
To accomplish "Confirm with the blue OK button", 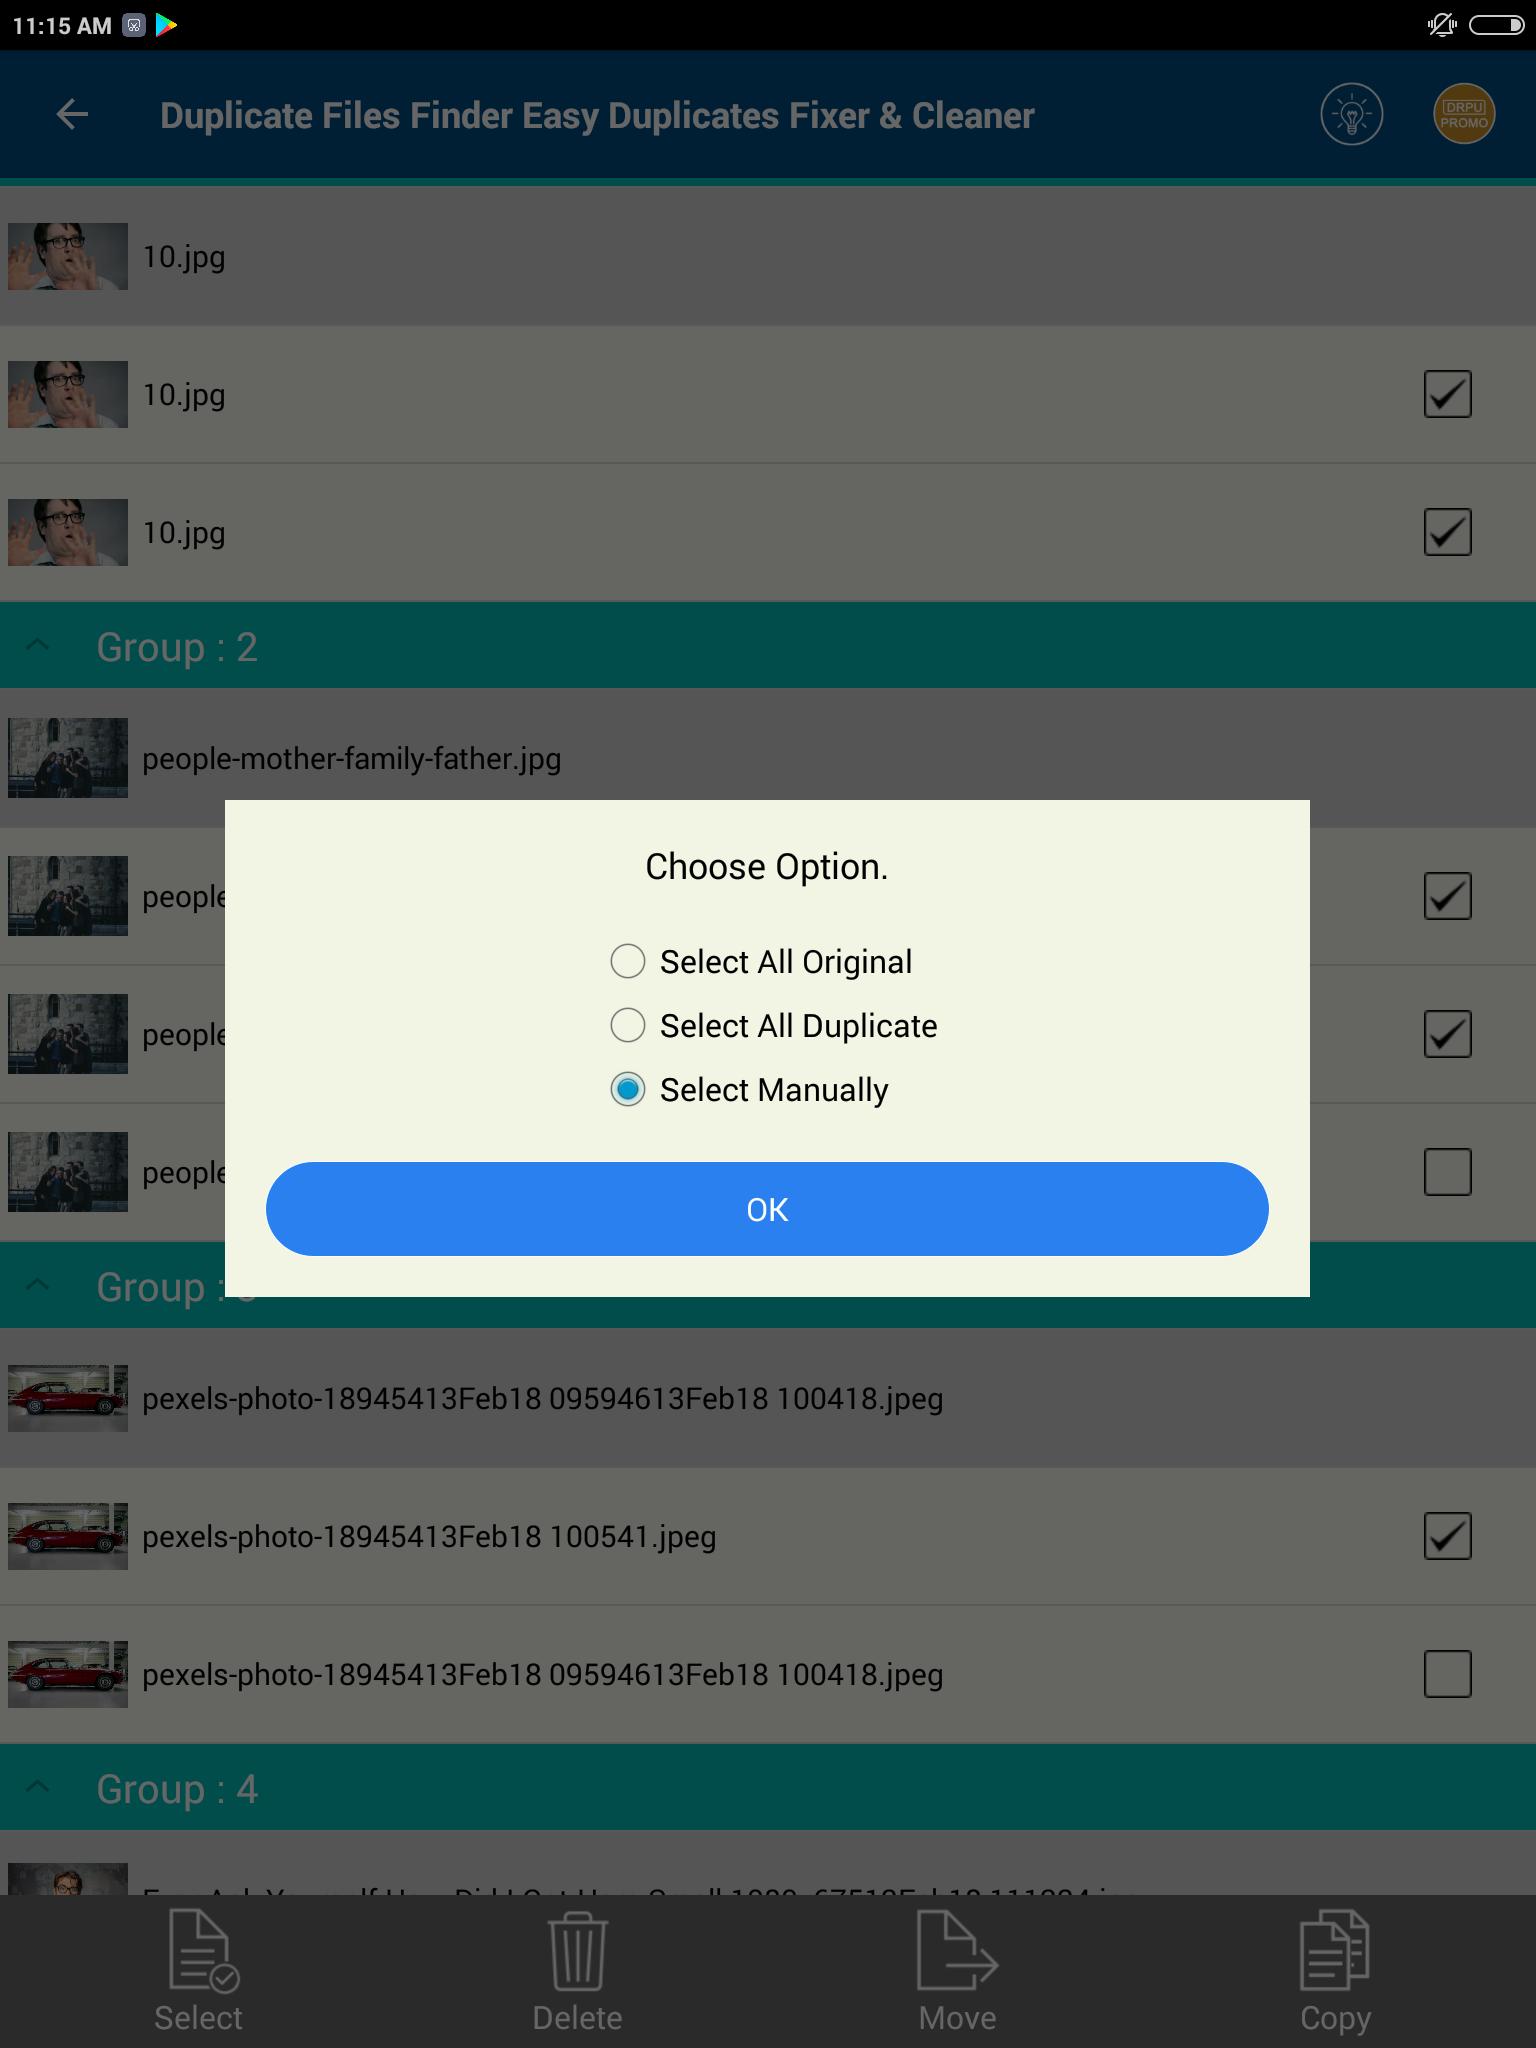I will [x=767, y=1209].
